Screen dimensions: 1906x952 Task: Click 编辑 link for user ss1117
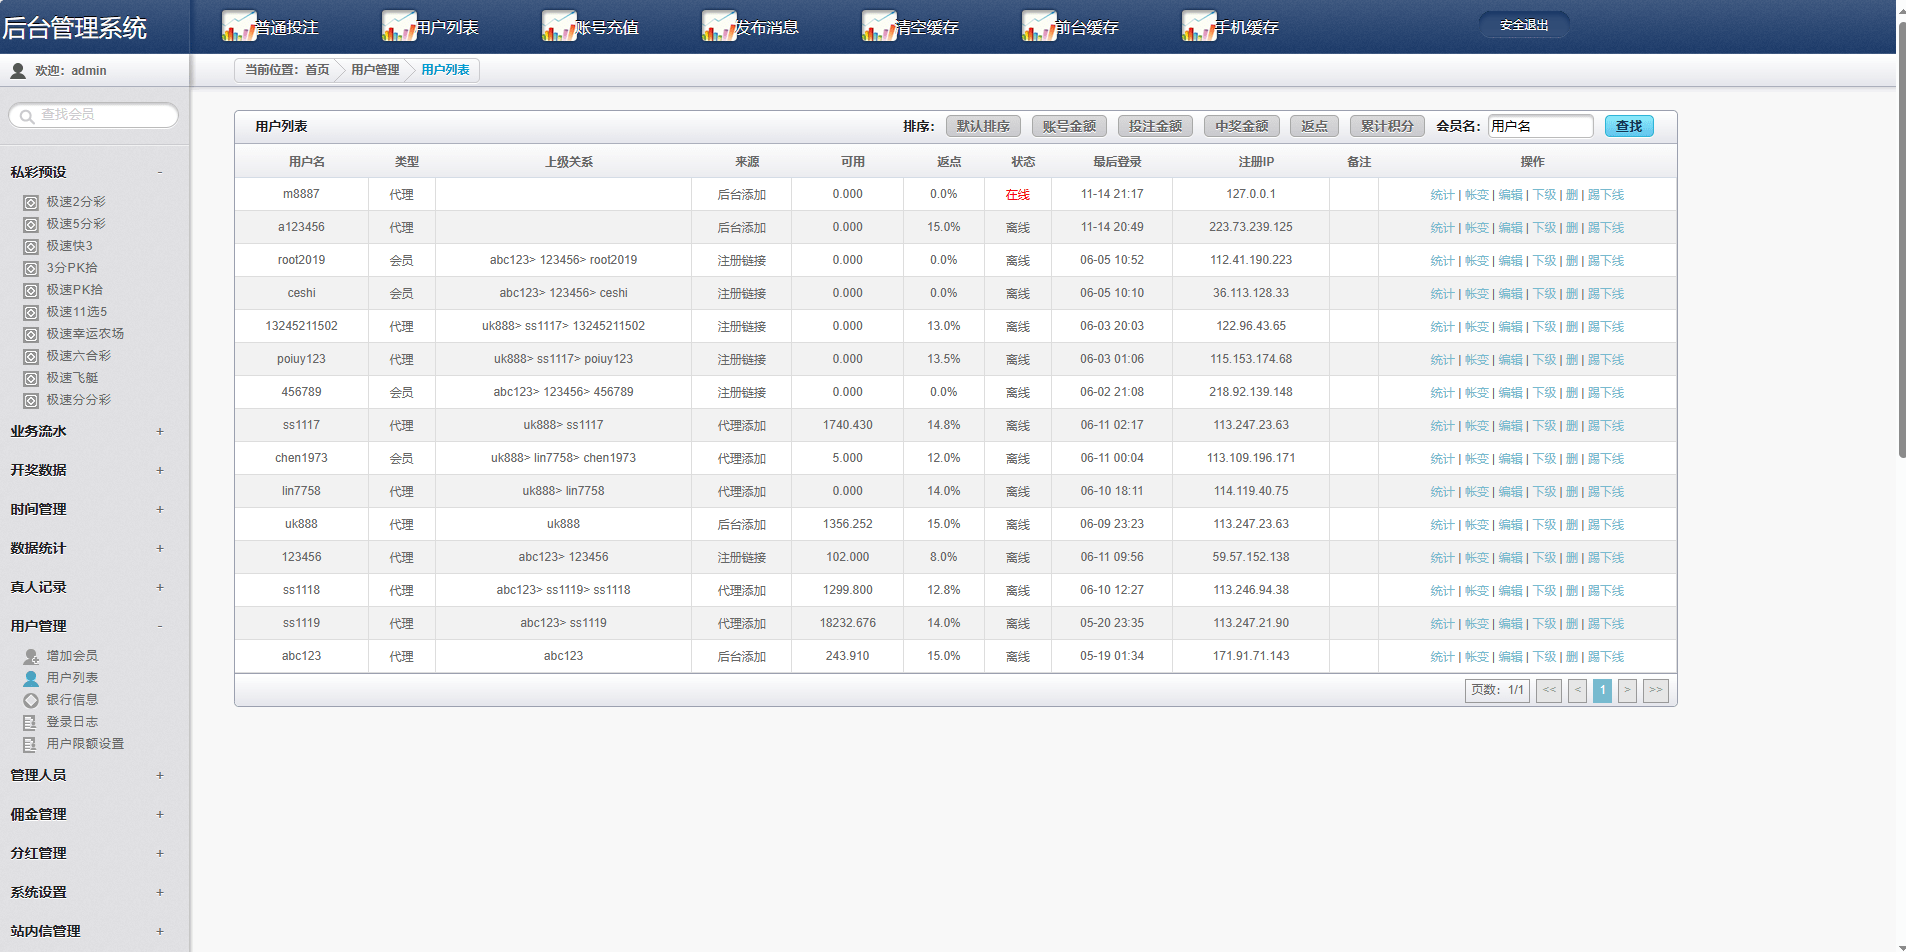(1510, 426)
